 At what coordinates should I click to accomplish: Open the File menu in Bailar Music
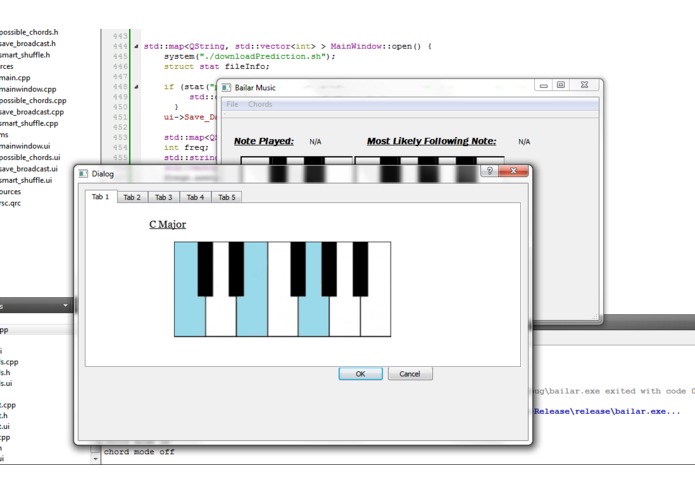232,104
